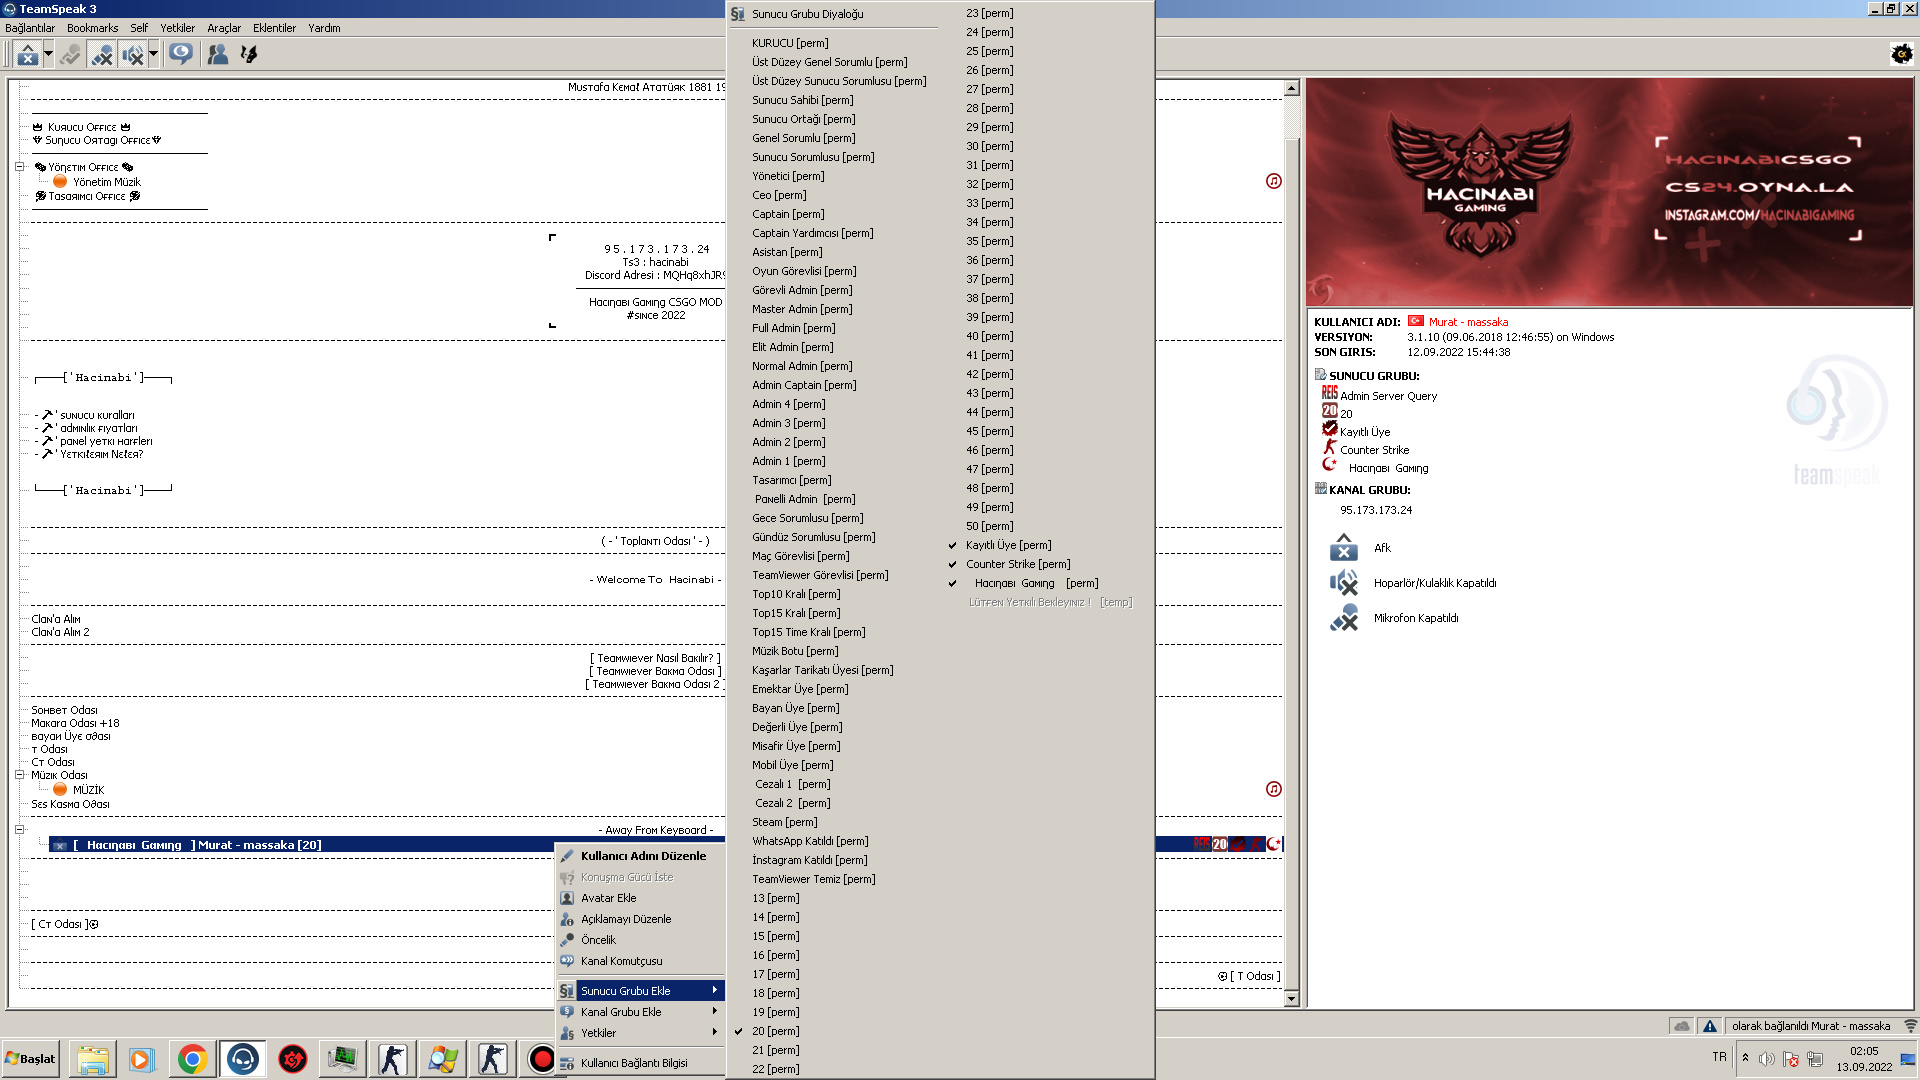The width and height of the screenshot is (1920, 1080).
Task: Click the warning triangle icon in status bar
Action: (1709, 1026)
